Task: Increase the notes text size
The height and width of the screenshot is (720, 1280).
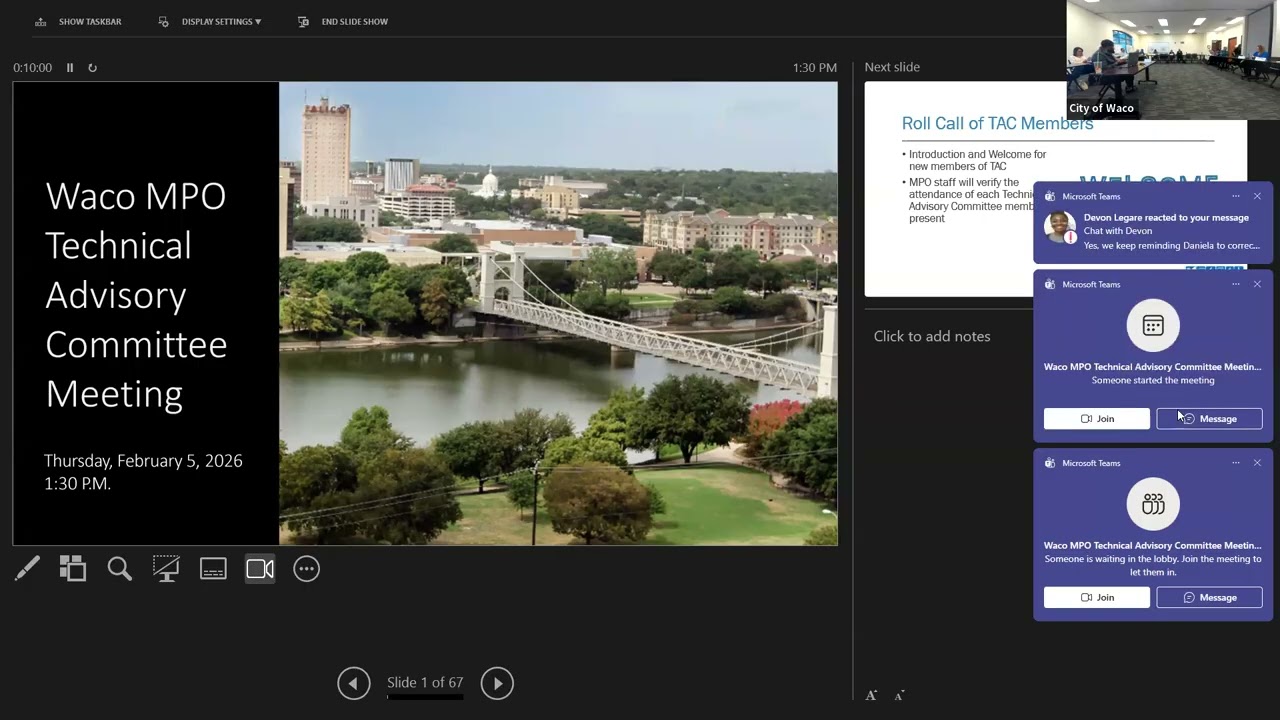Action: point(871,695)
